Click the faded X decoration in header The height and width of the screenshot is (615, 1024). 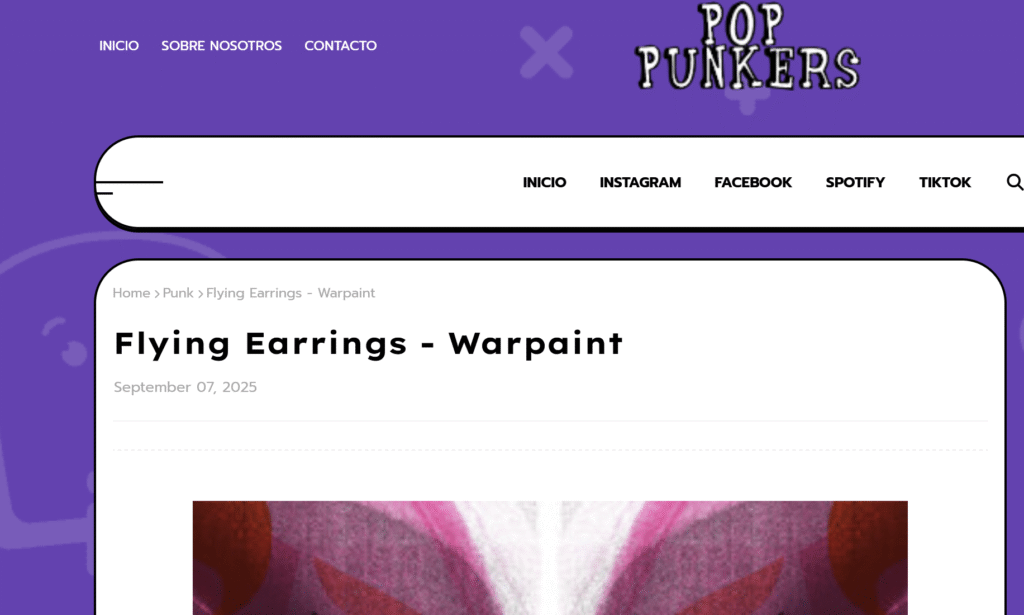tap(547, 52)
